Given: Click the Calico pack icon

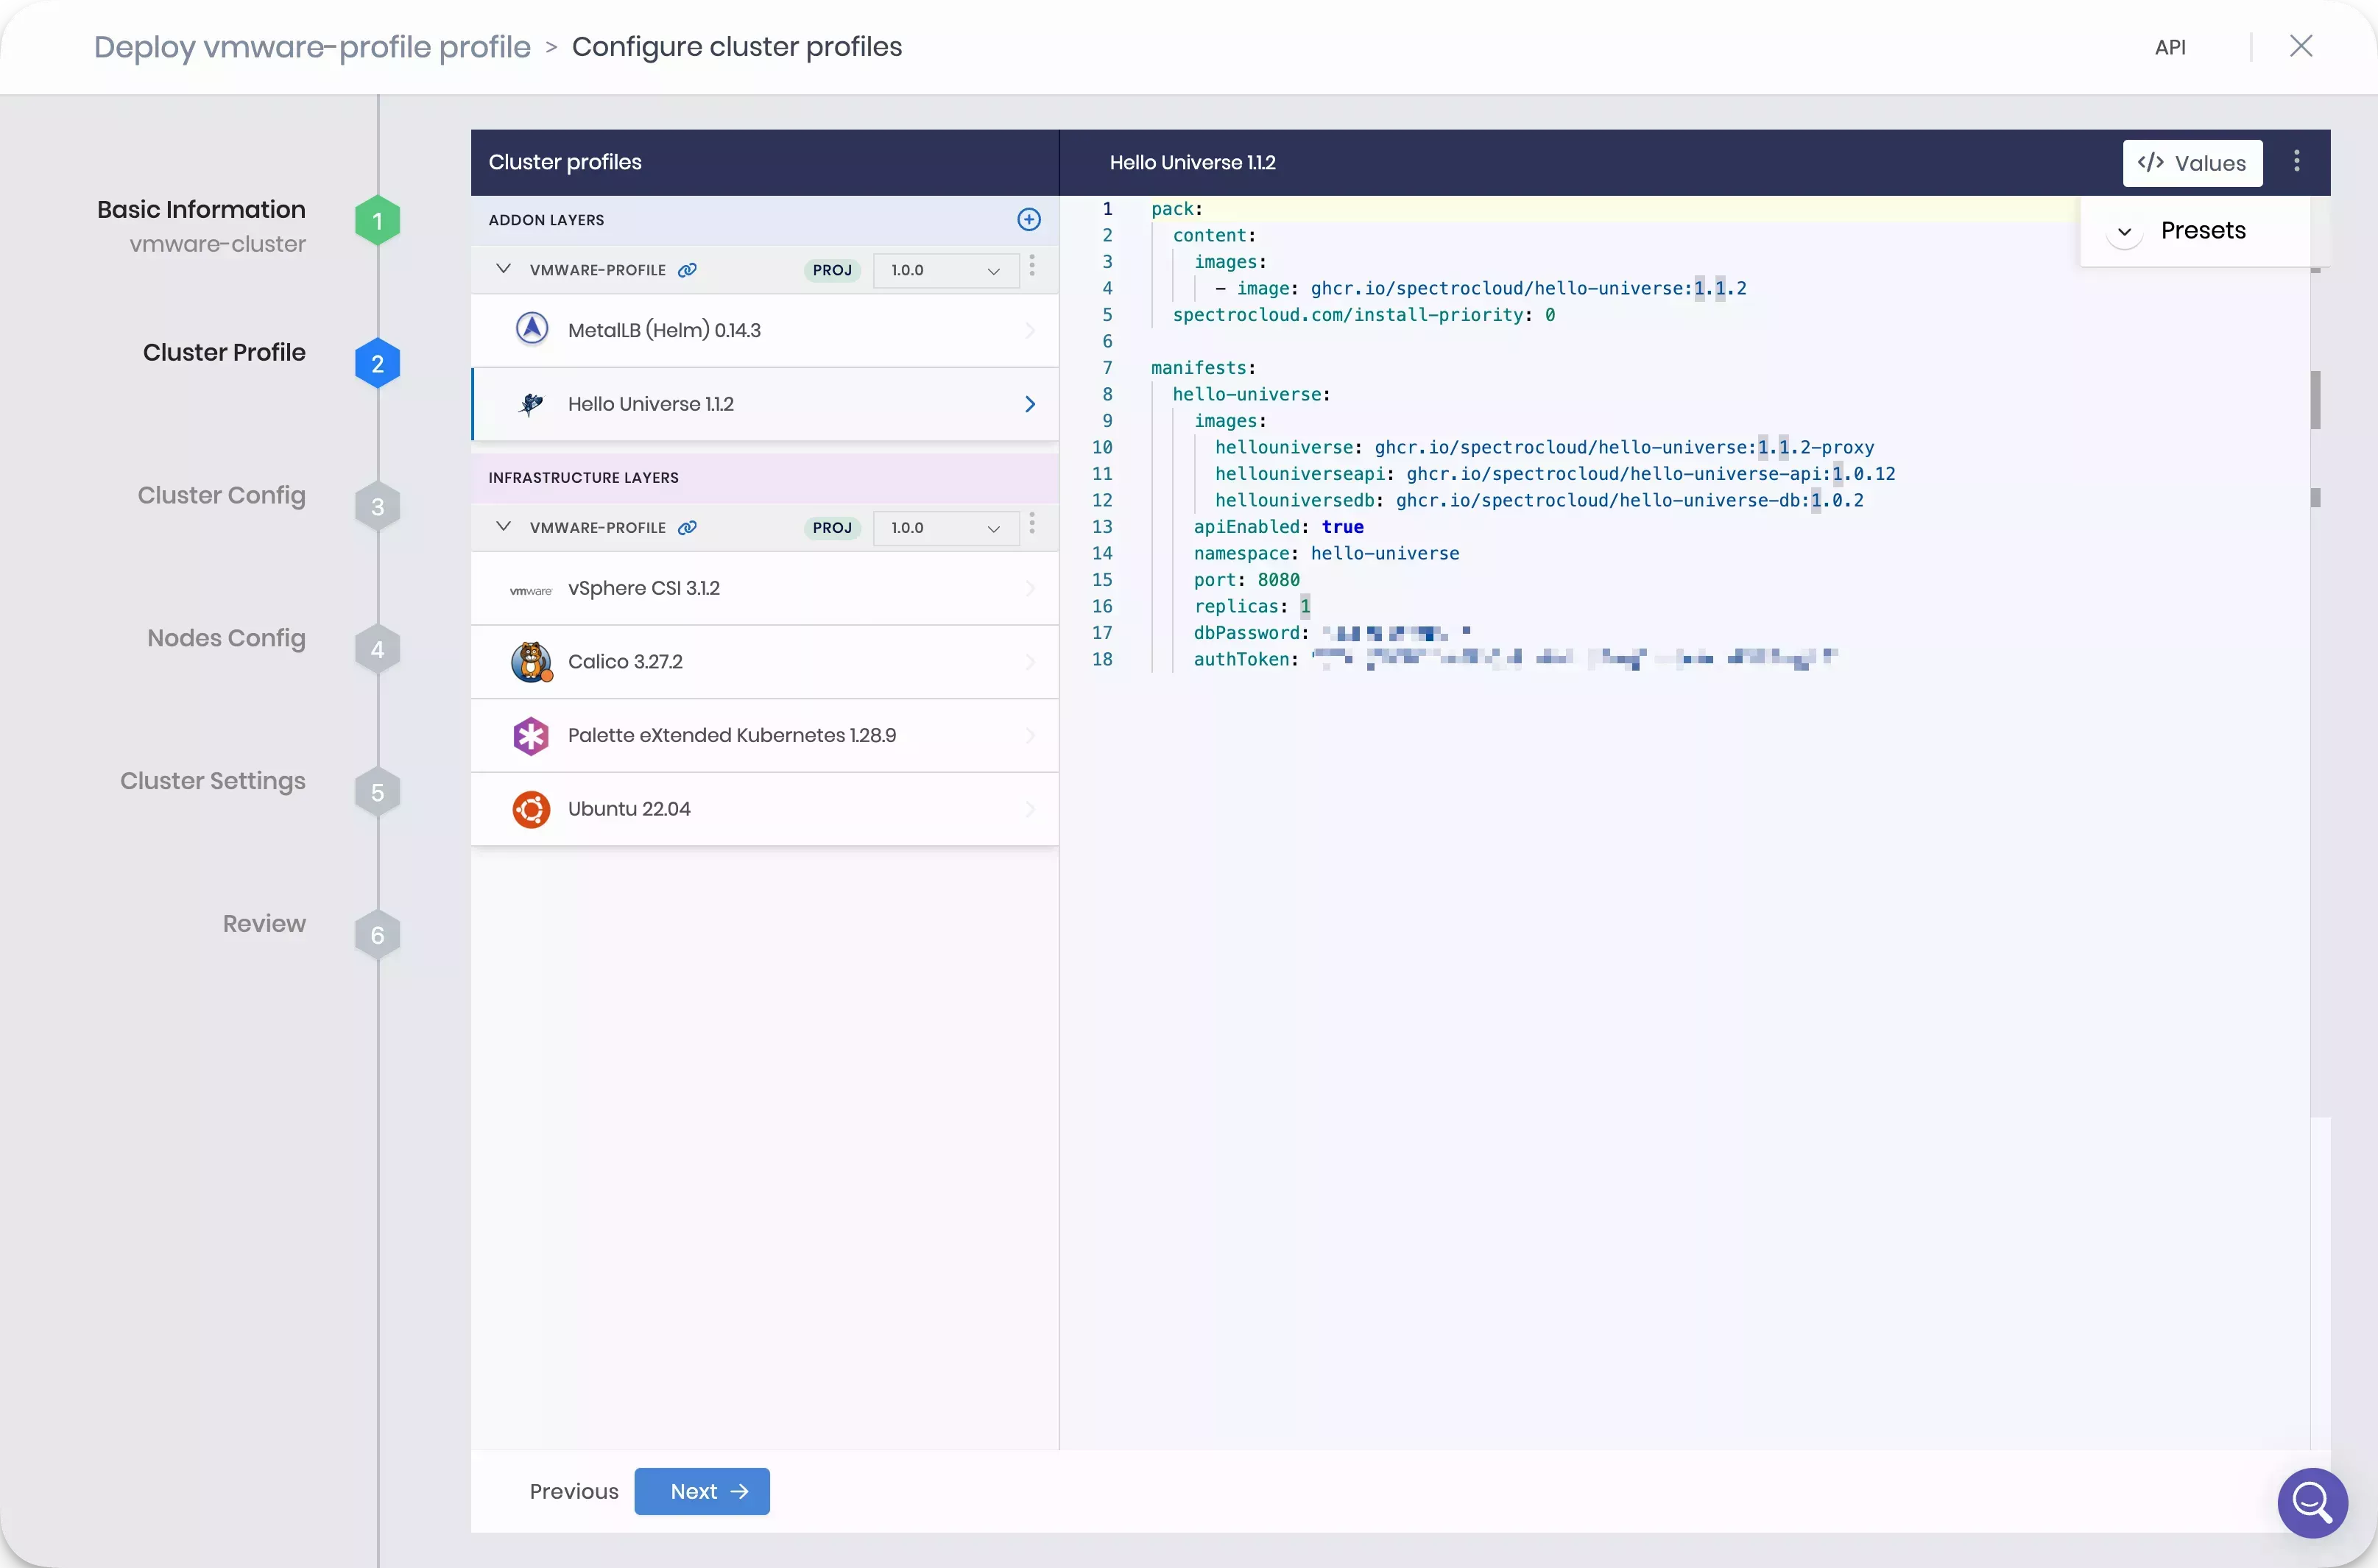Looking at the screenshot, I should pyautogui.click(x=531, y=662).
